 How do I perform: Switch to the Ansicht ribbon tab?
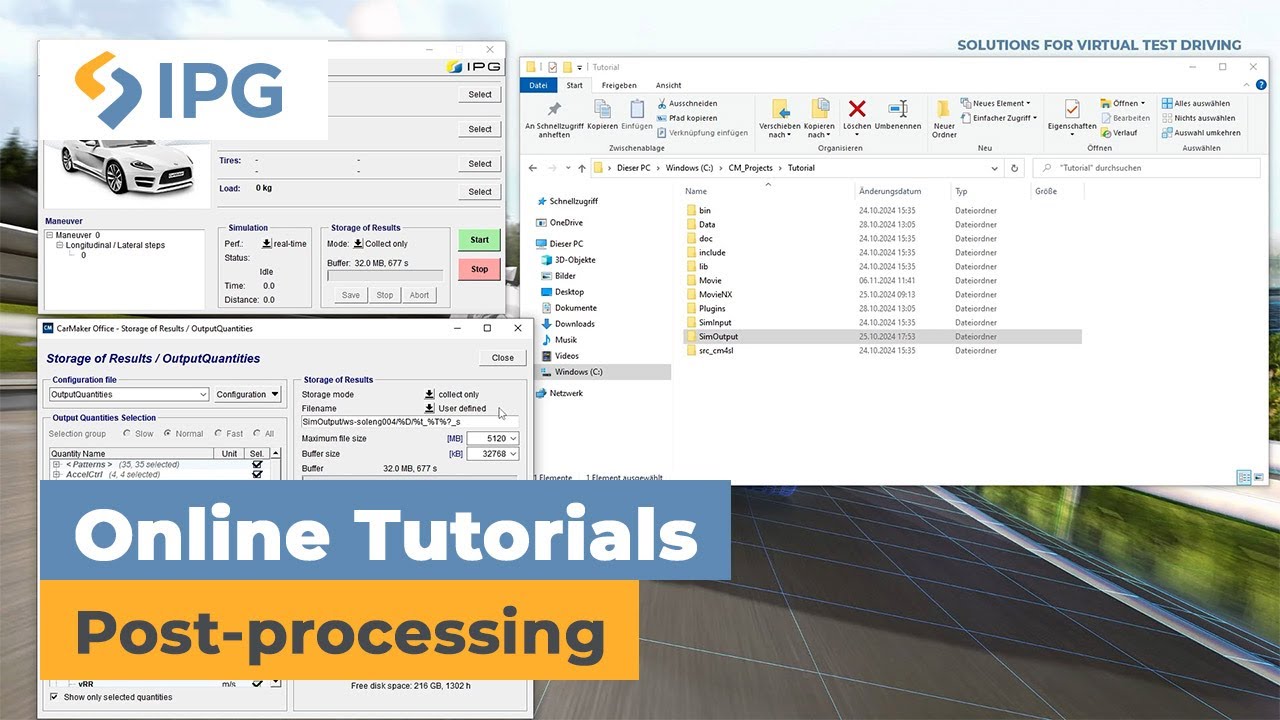tap(669, 85)
